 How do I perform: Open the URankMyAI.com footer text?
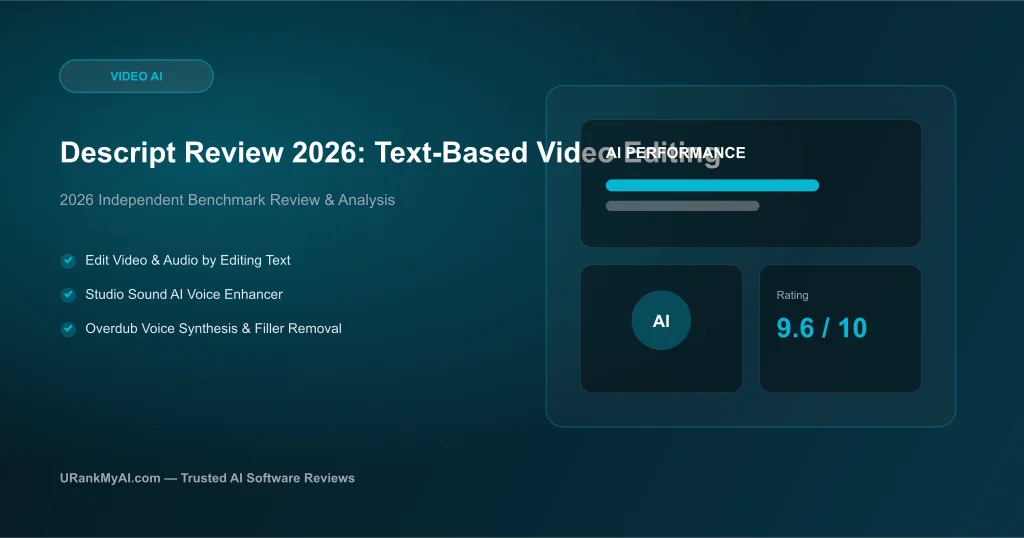207,478
